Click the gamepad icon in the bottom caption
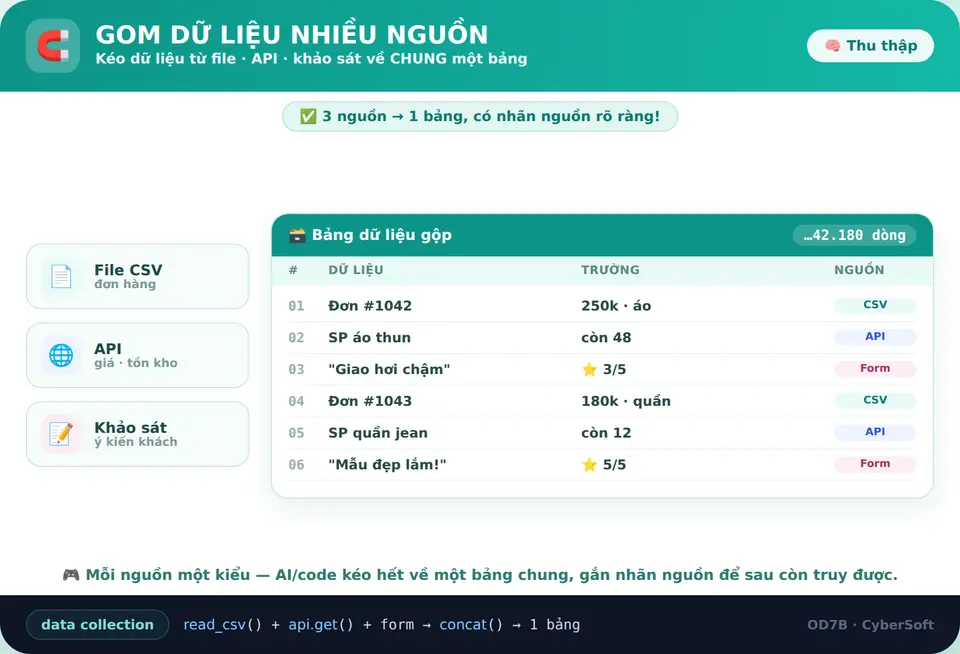 (71, 575)
